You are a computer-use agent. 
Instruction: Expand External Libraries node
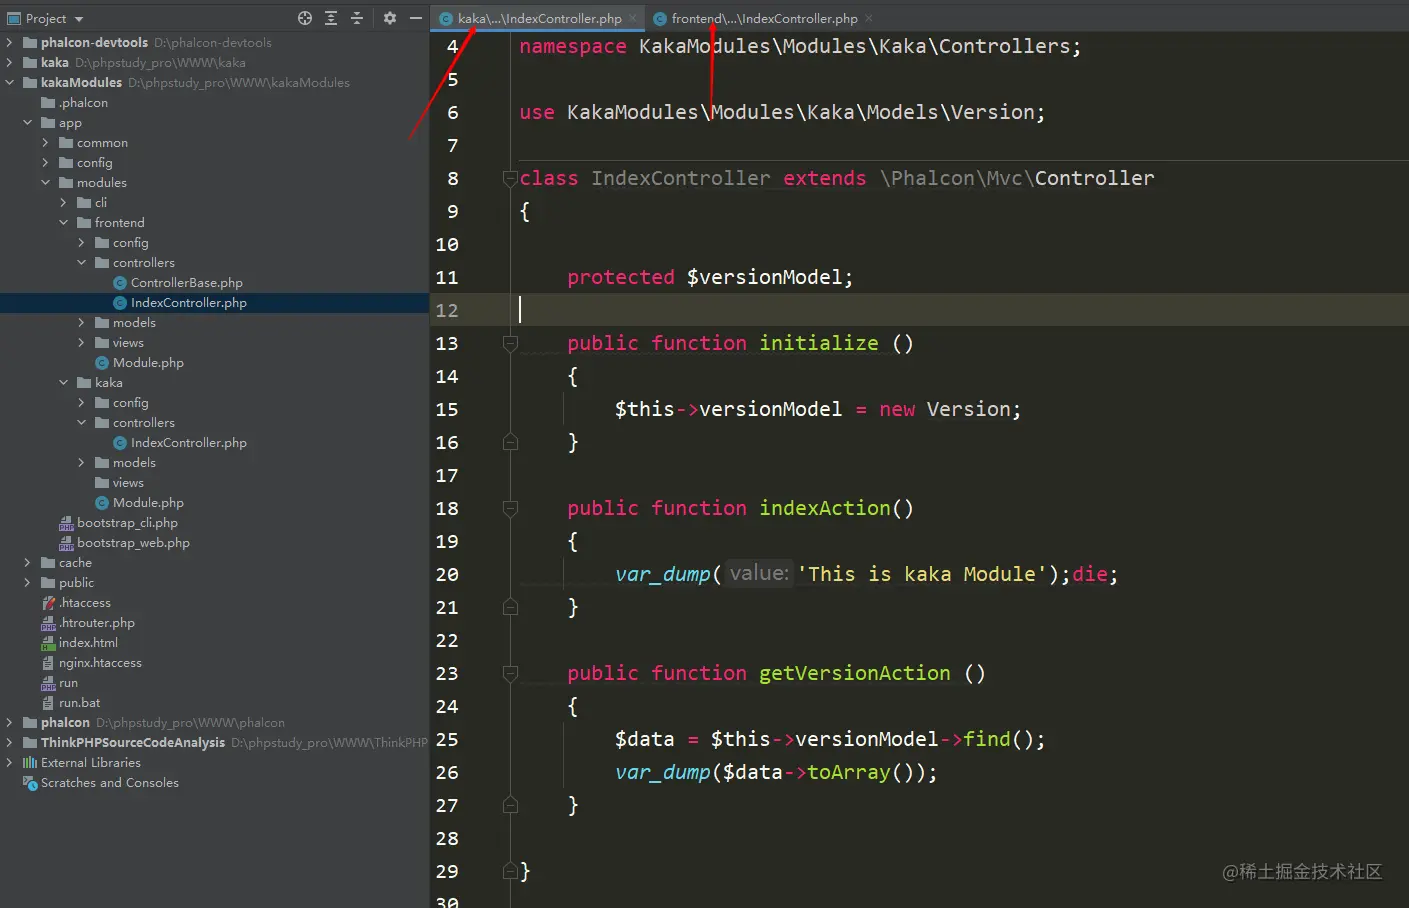[10, 762]
